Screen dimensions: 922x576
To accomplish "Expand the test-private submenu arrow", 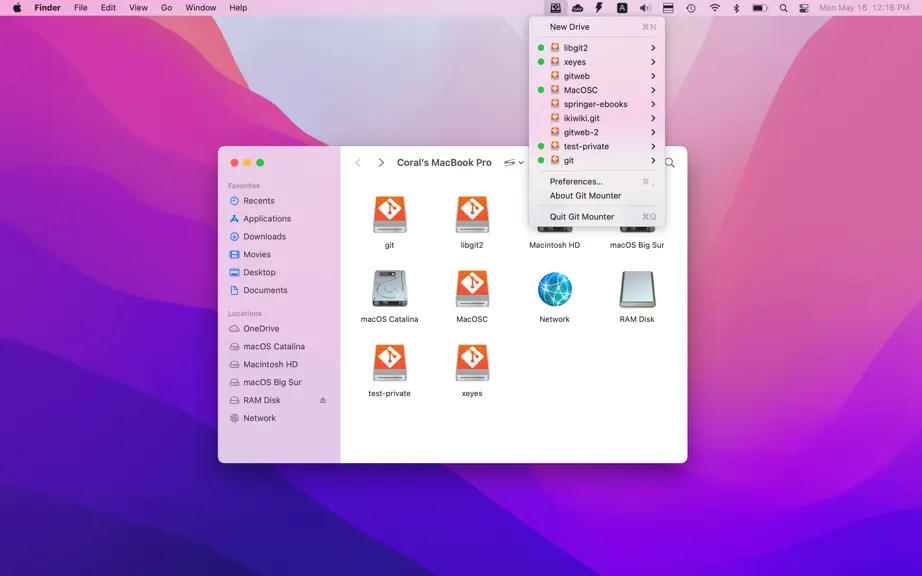I will [653, 147].
